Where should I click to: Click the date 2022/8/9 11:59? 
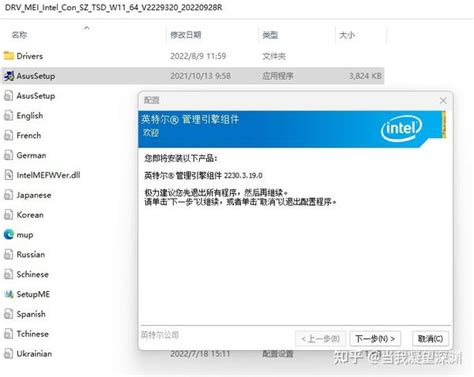tap(198, 56)
